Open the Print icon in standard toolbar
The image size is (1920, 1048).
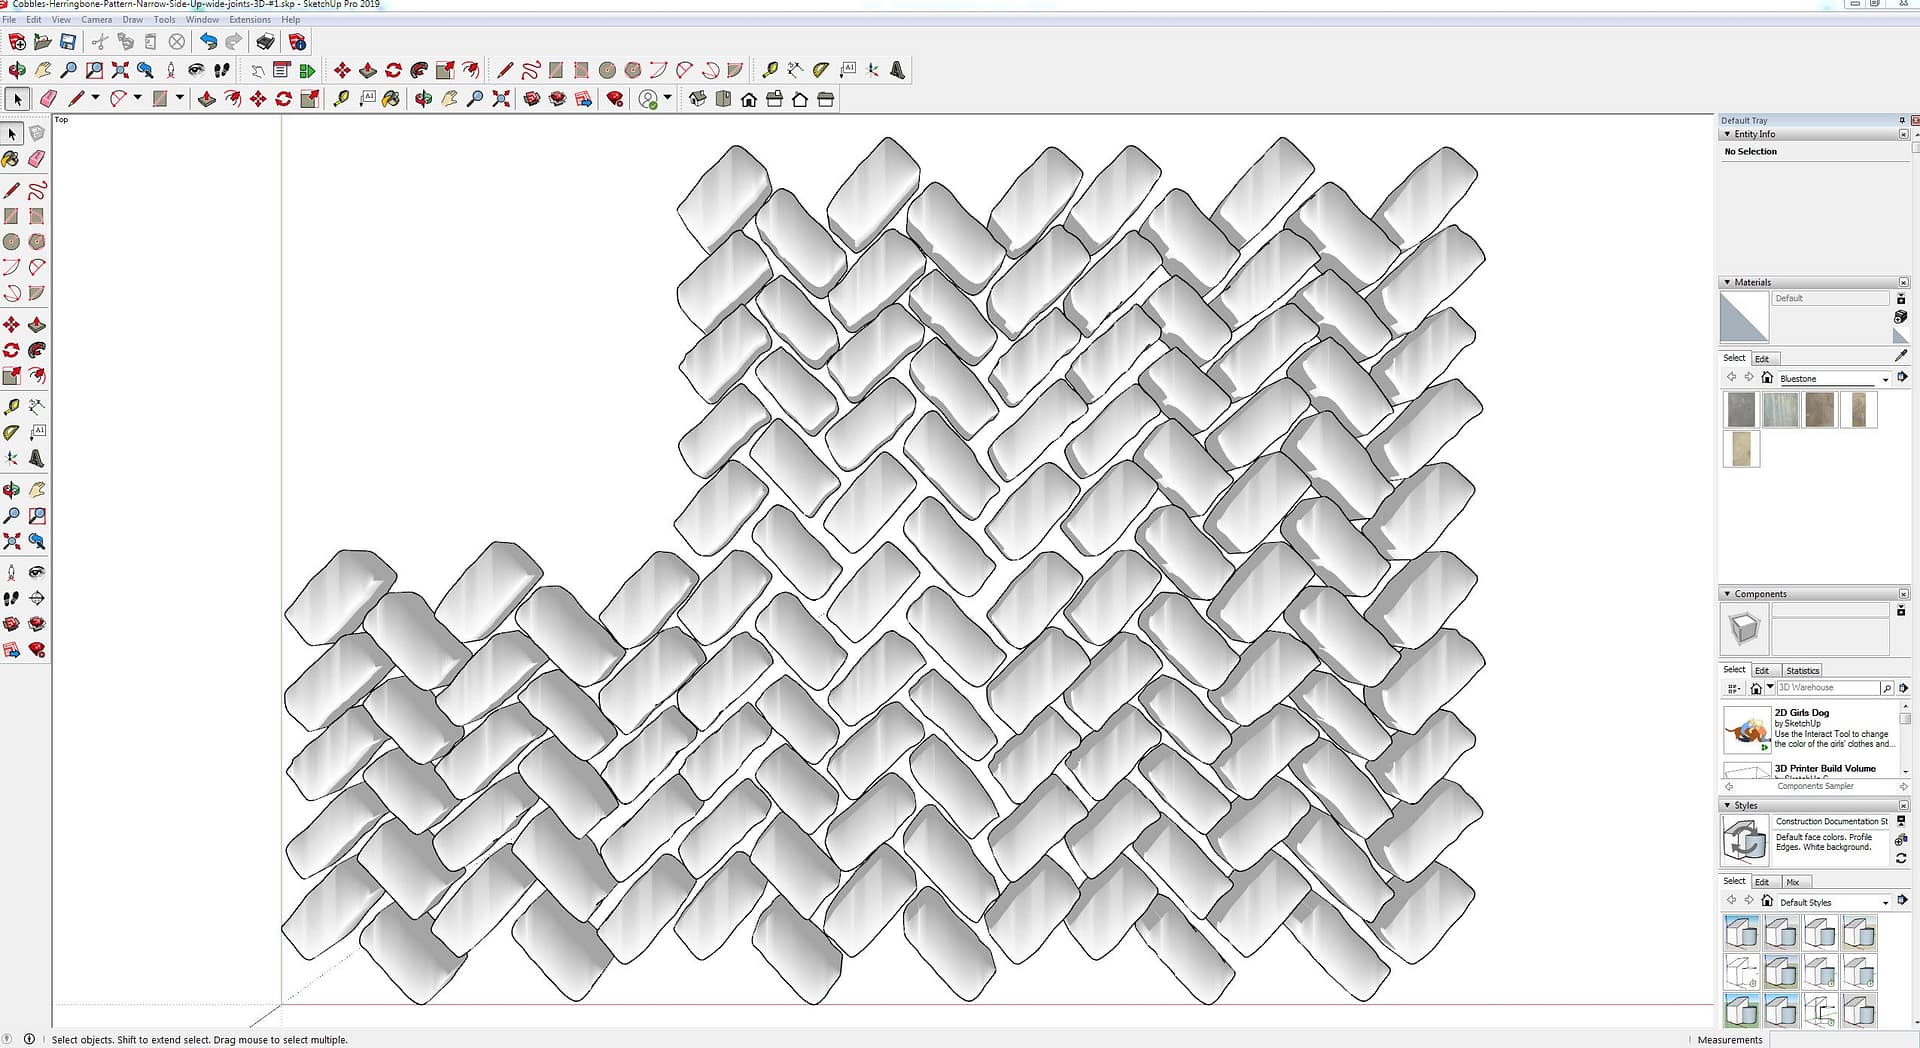click(x=265, y=42)
